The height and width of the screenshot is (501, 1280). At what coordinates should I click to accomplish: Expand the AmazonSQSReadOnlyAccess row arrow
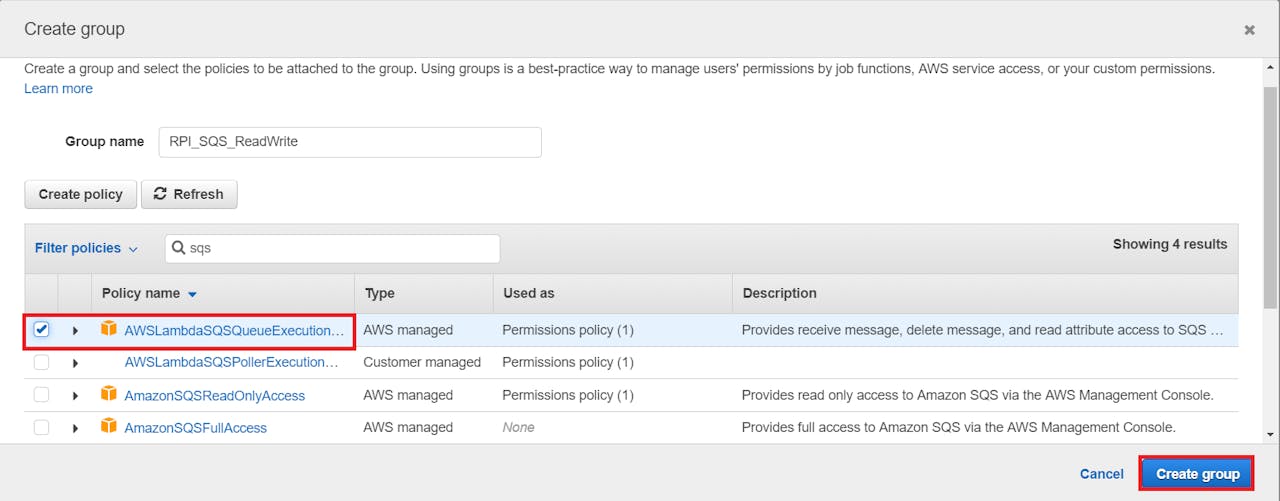pyautogui.click(x=75, y=395)
